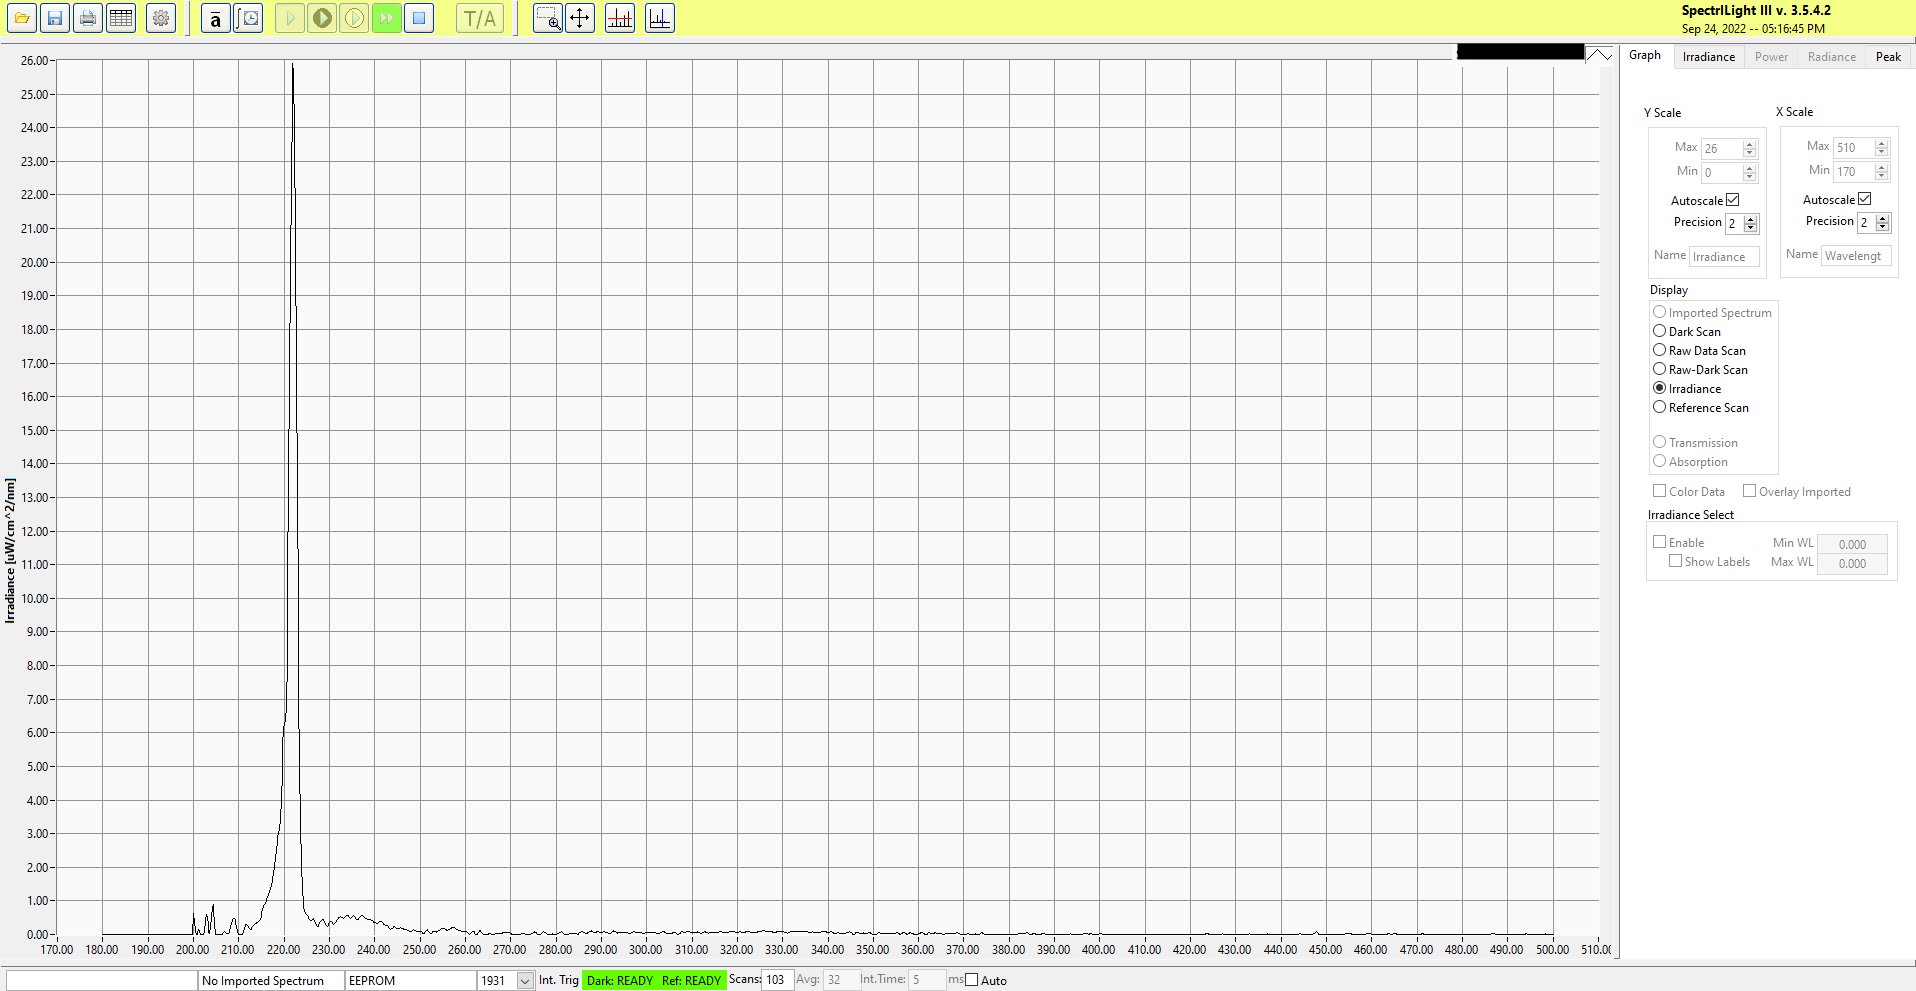This screenshot has width=1916, height=991.
Task: Toggle the Color Data checkbox
Action: pyautogui.click(x=1660, y=491)
